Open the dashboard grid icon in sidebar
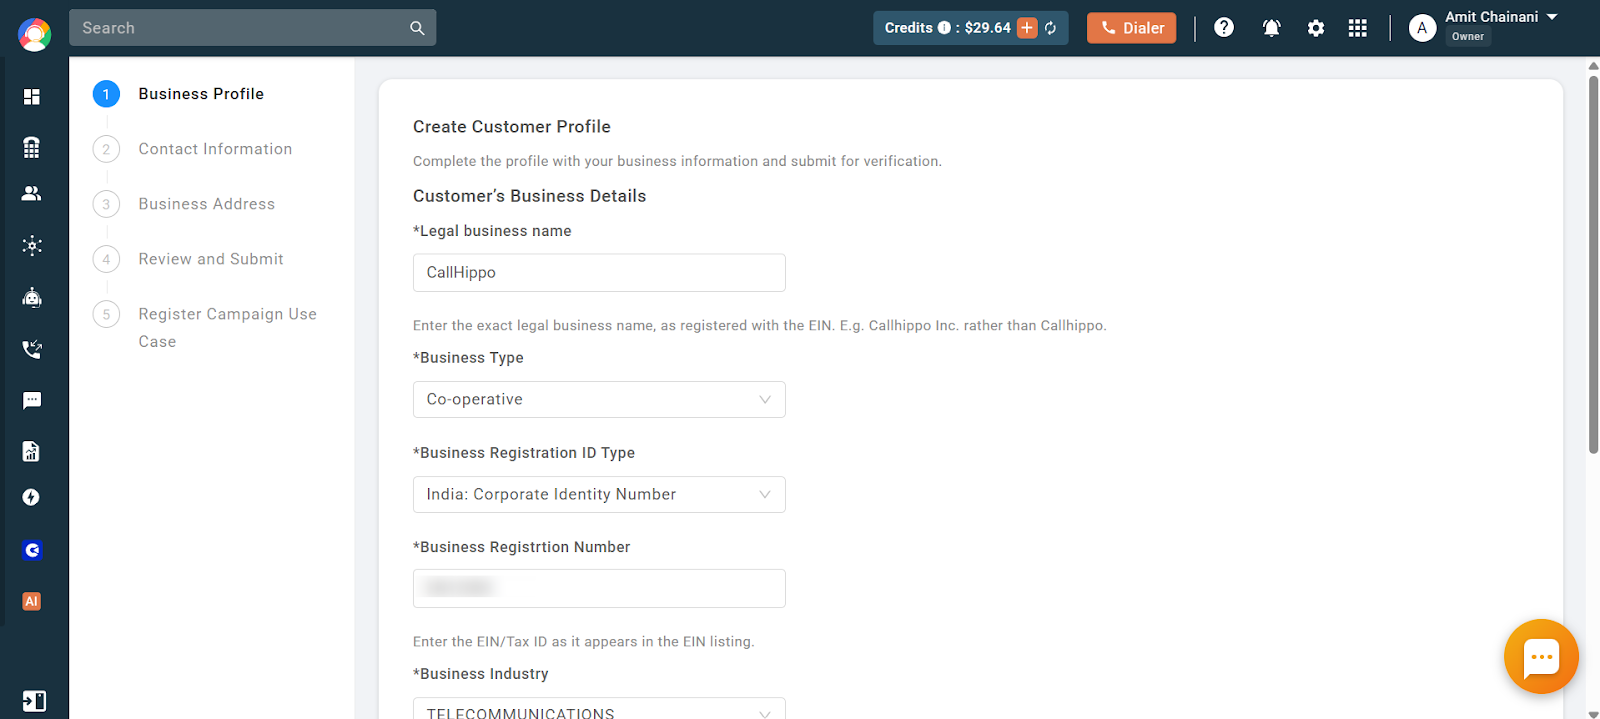The height and width of the screenshot is (719, 1600). coord(32,96)
